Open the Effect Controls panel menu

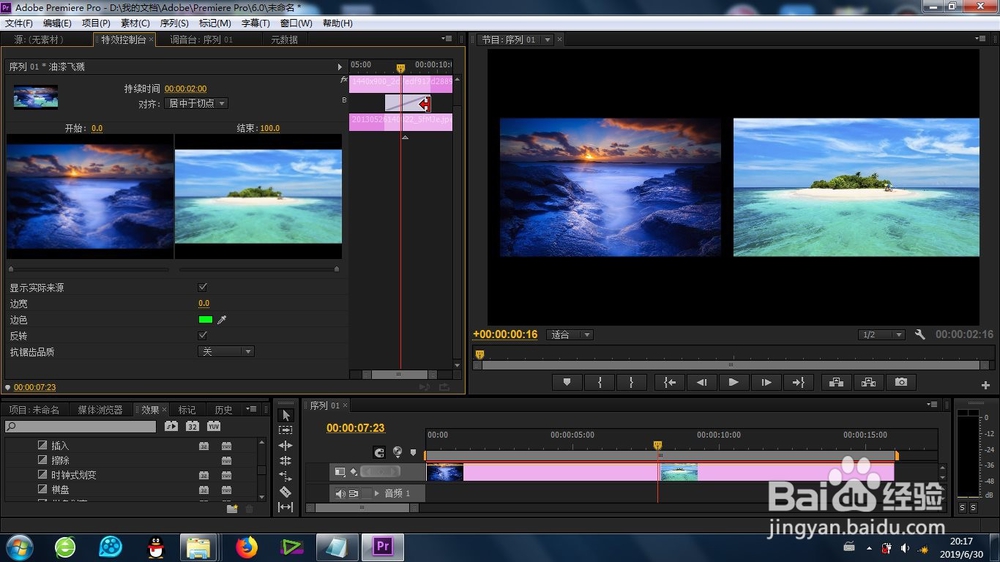click(447, 39)
